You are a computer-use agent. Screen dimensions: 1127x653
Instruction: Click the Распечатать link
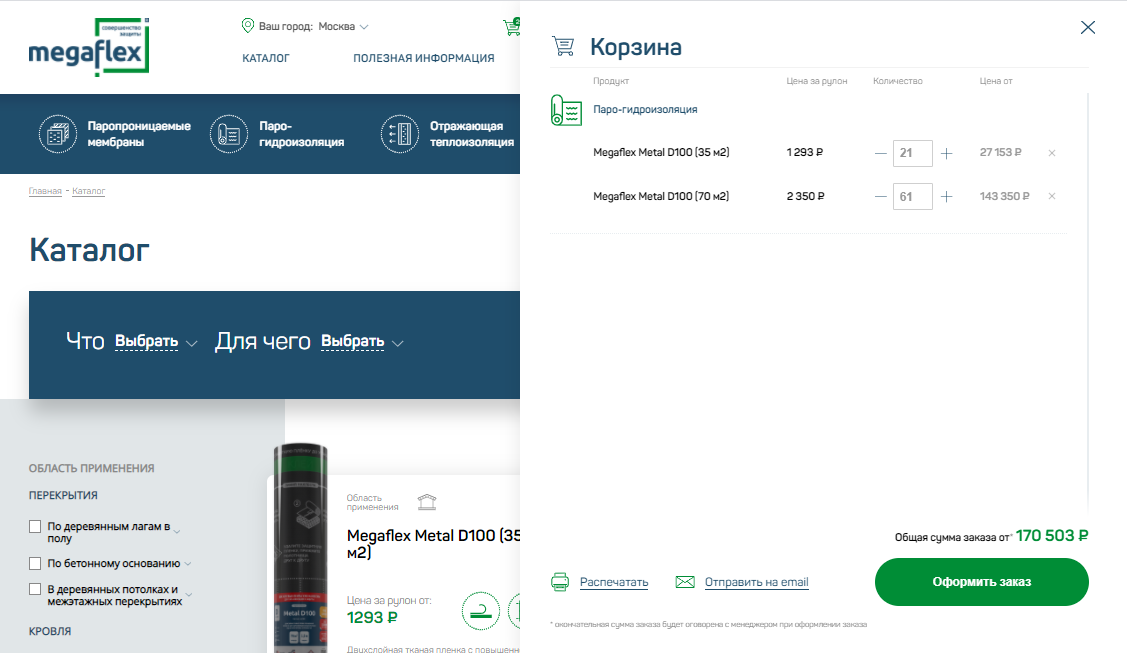coord(614,582)
